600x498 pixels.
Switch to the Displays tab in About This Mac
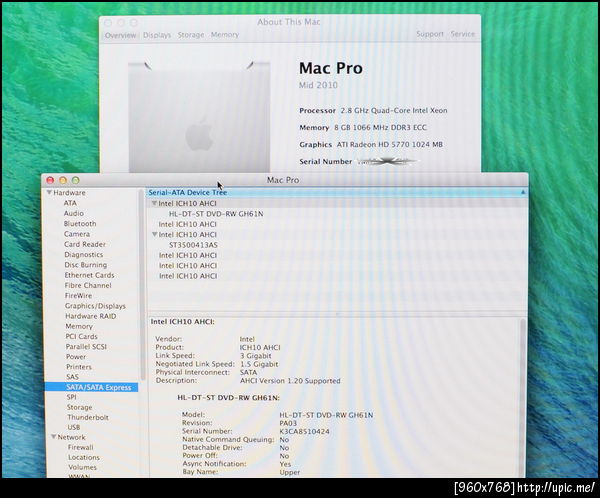(x=157, y=35)
